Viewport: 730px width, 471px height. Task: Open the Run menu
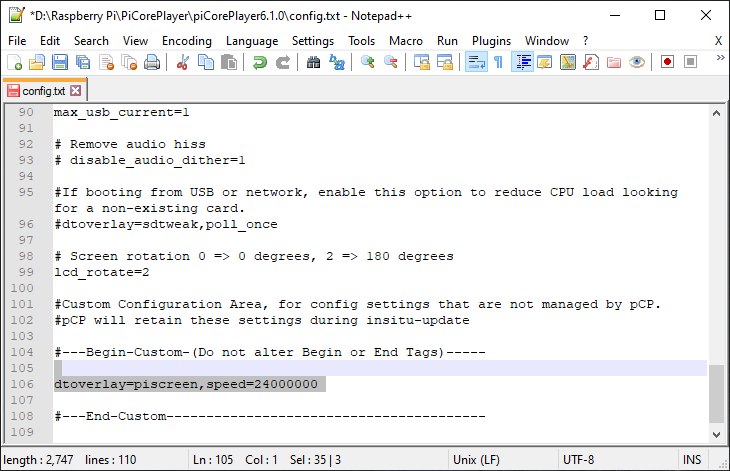pos(447,41)
